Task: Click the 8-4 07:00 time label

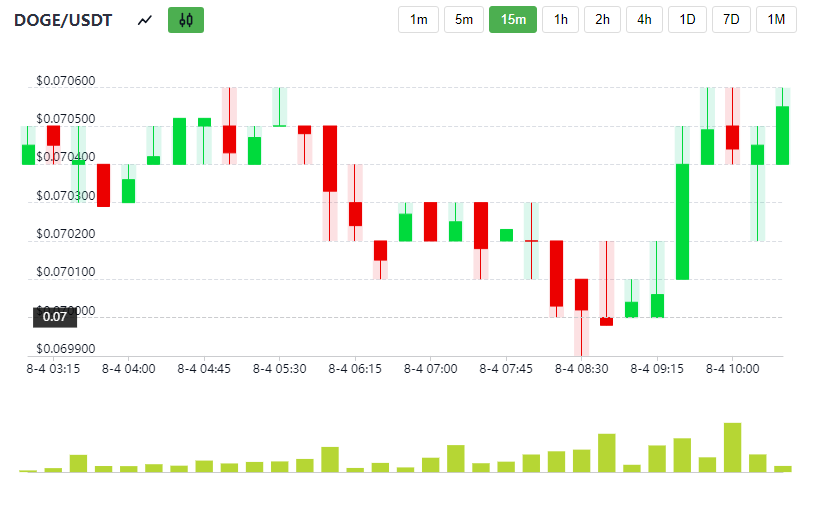Action: [430, 369]
